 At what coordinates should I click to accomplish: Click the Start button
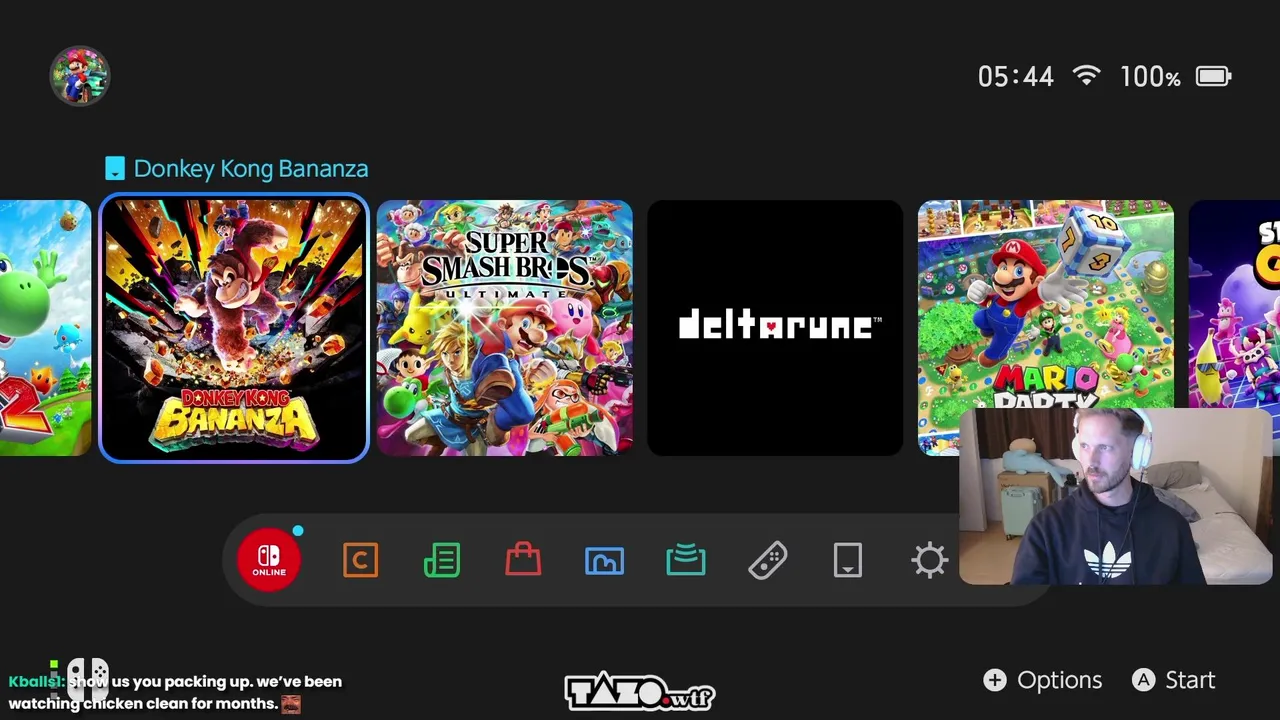[1174, 680]
